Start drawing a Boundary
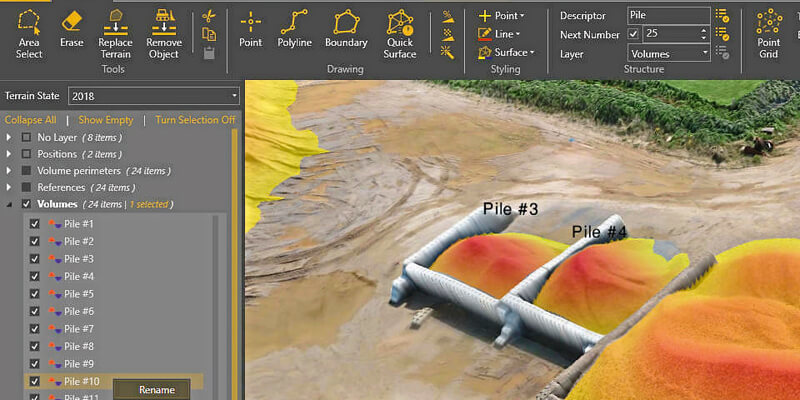The width and height of the screenshot is (800, 400). pyautogui.click(x=346, y=29)
